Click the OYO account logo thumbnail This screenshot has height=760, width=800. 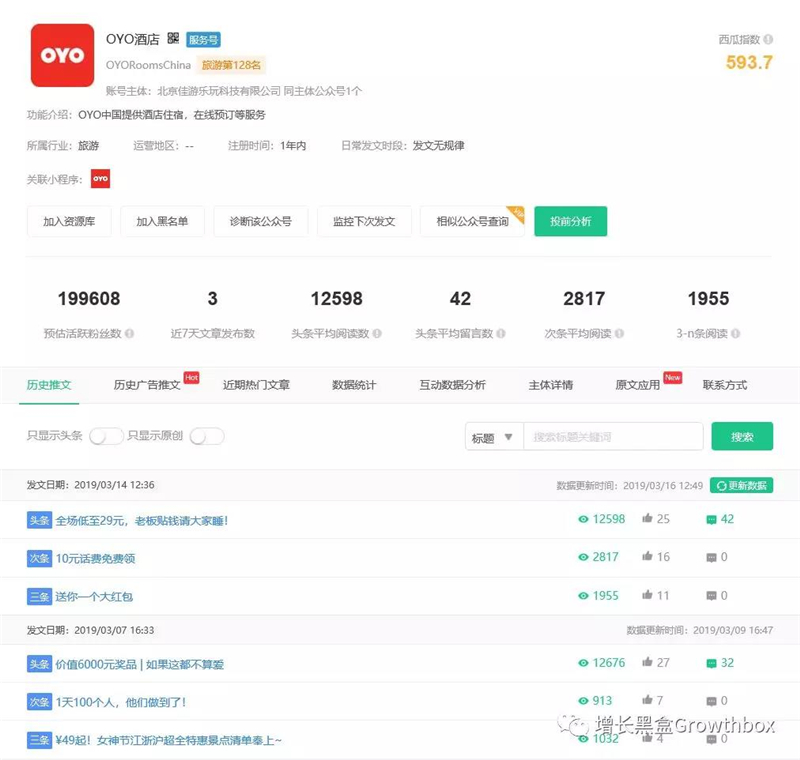tap(62, 55)
